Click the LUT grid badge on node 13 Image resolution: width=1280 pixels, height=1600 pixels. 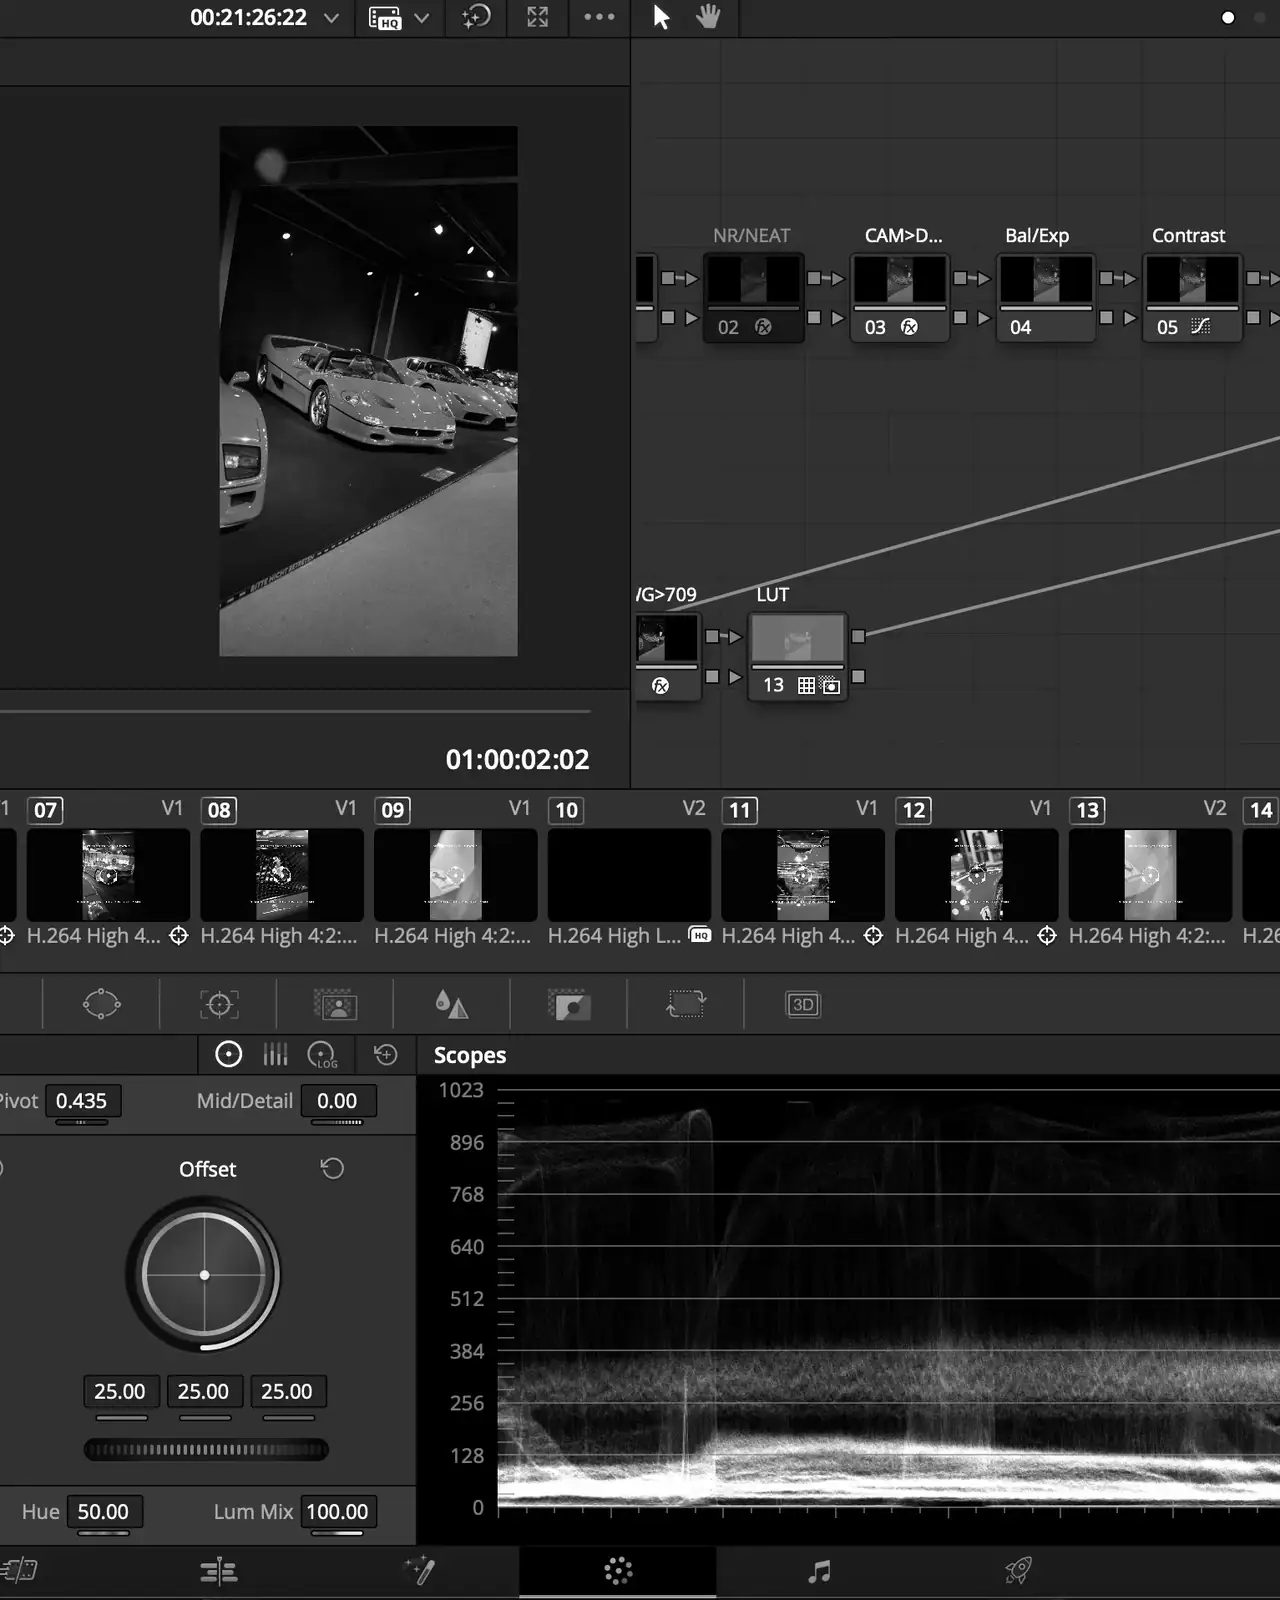tap(806, 685)
